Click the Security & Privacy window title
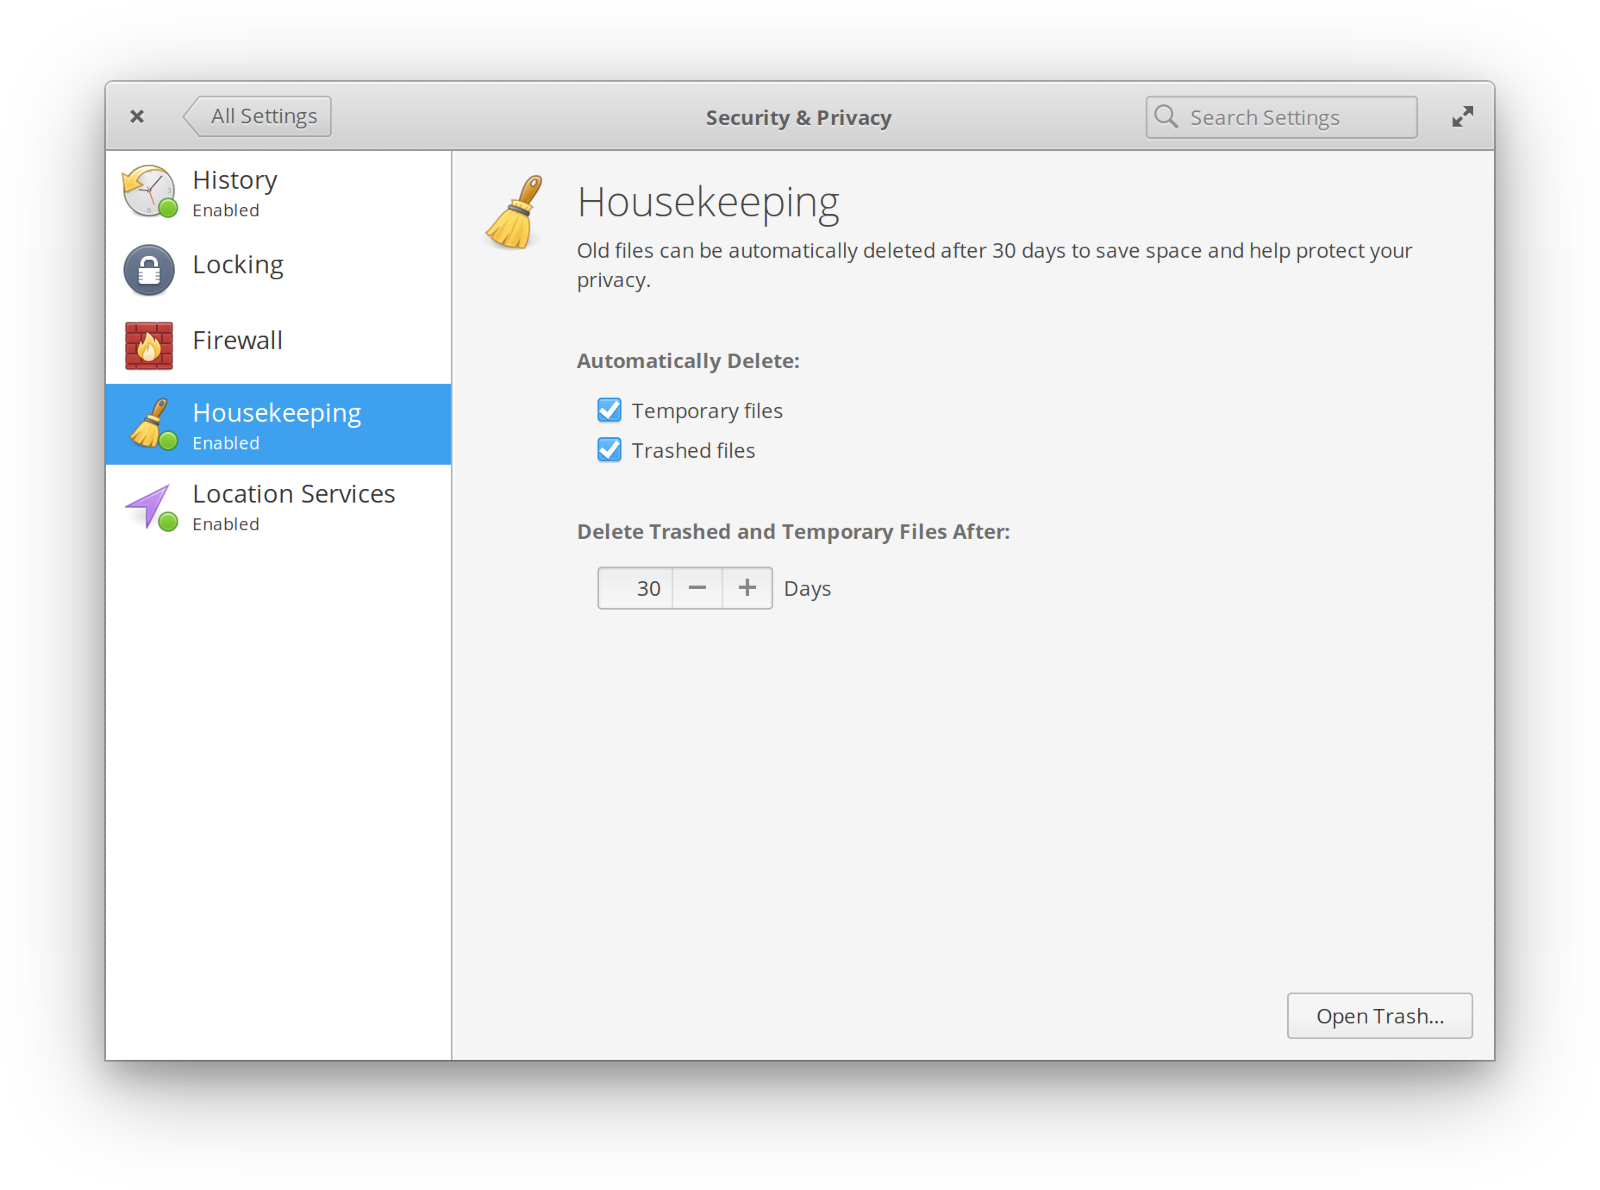This screenshot has width=1600, height=1190. tap(798, 118)
